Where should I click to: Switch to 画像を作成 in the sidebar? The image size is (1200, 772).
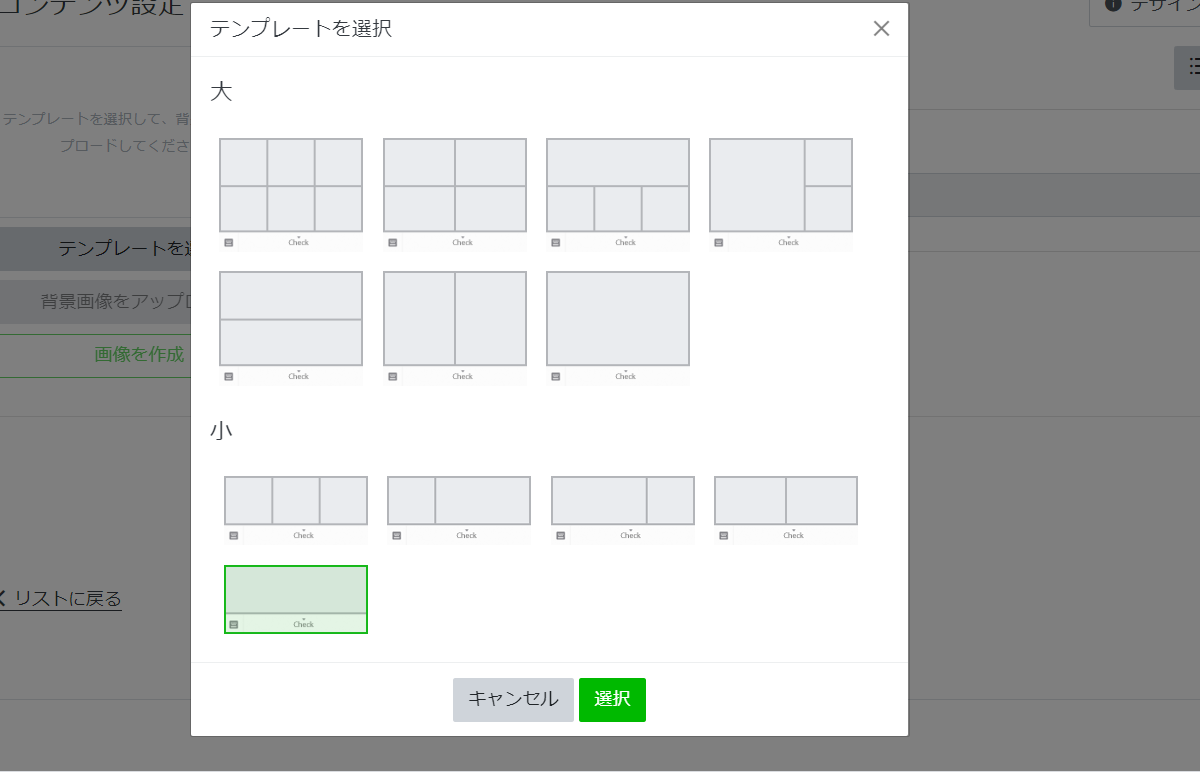pyautogui.click(x=138, y=355)
